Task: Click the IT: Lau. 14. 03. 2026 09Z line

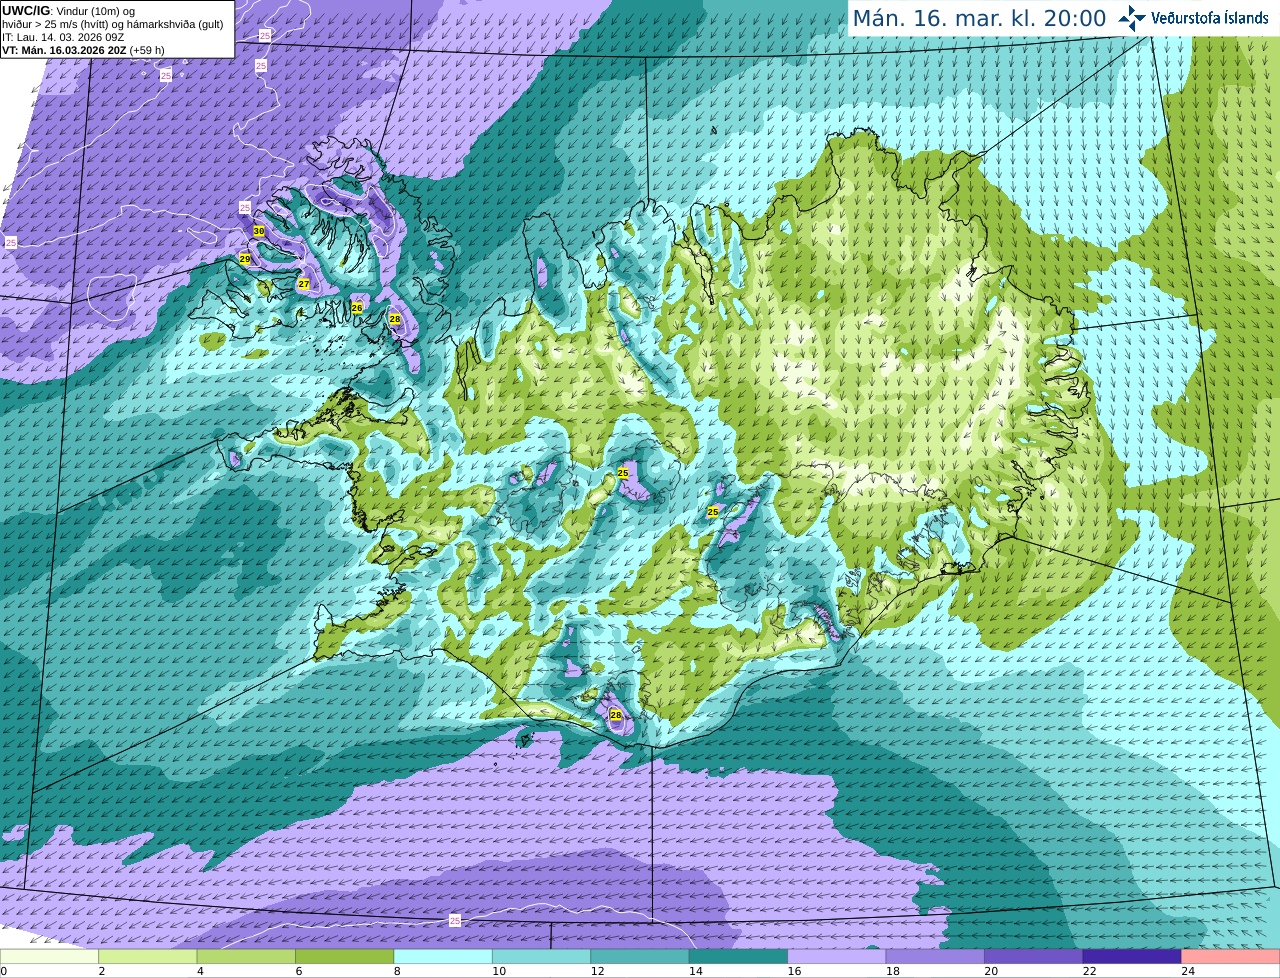Action: click(x=63, y=37)
